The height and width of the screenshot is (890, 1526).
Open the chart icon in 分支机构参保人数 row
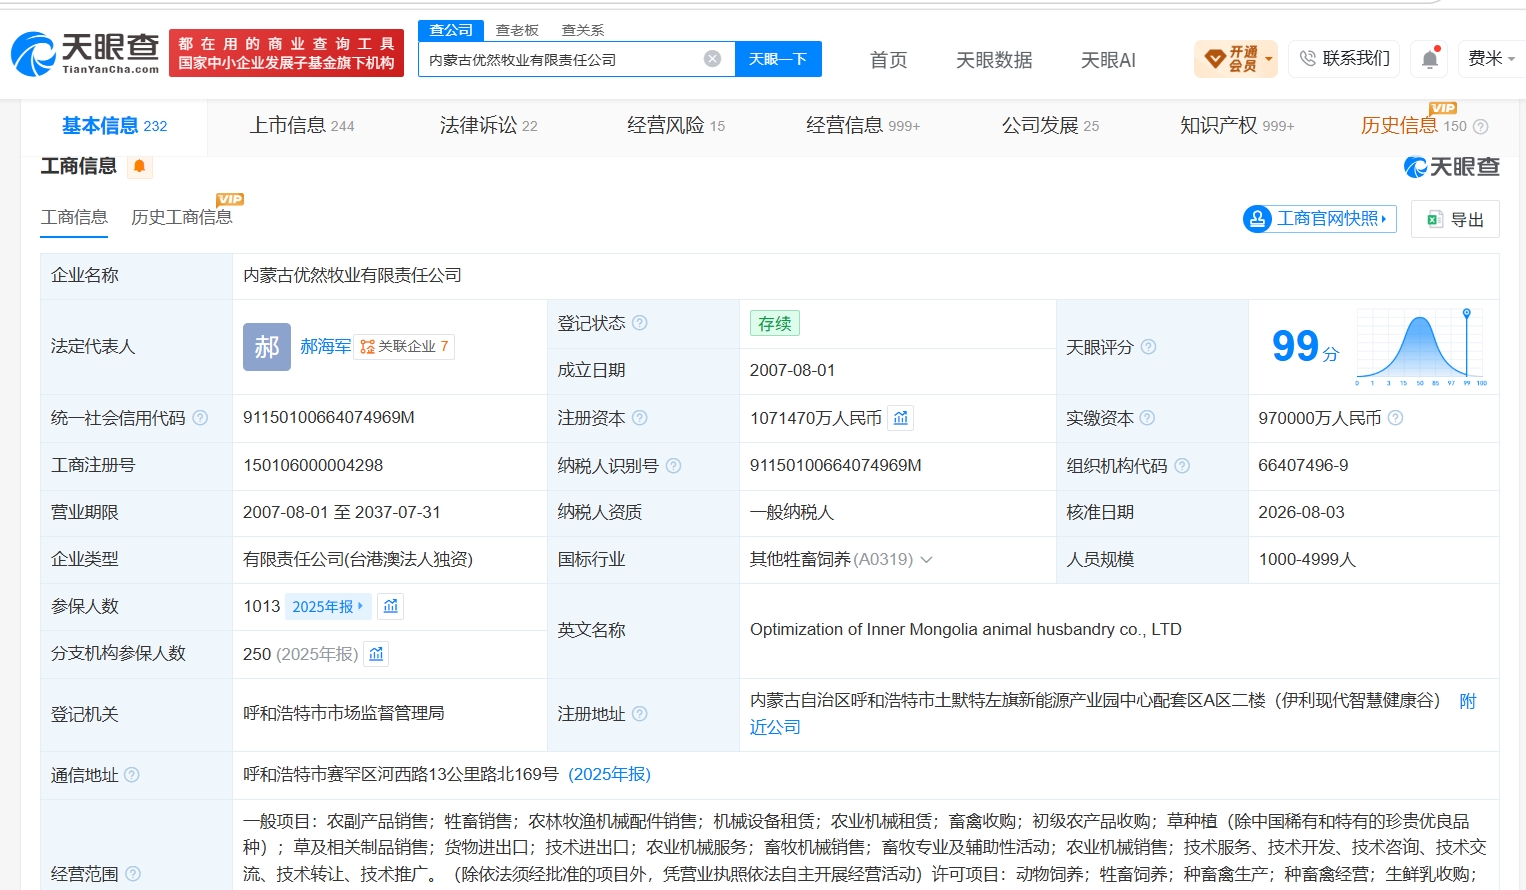(x=376, y=654)
